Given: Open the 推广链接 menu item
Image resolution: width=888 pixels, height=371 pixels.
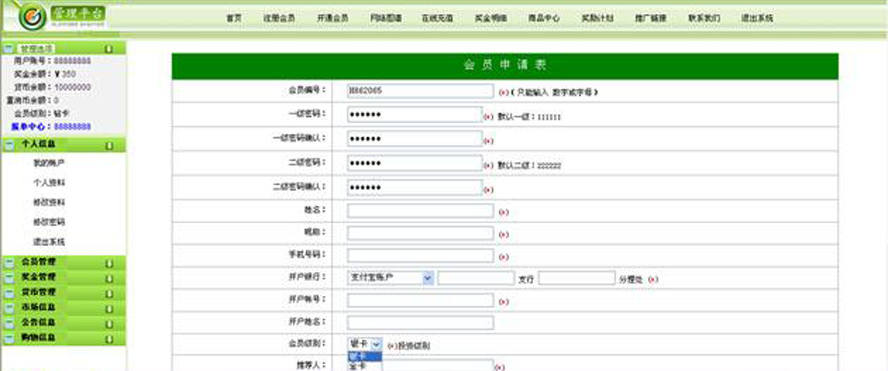Looking at the screenshot, I should coord(651,18).
